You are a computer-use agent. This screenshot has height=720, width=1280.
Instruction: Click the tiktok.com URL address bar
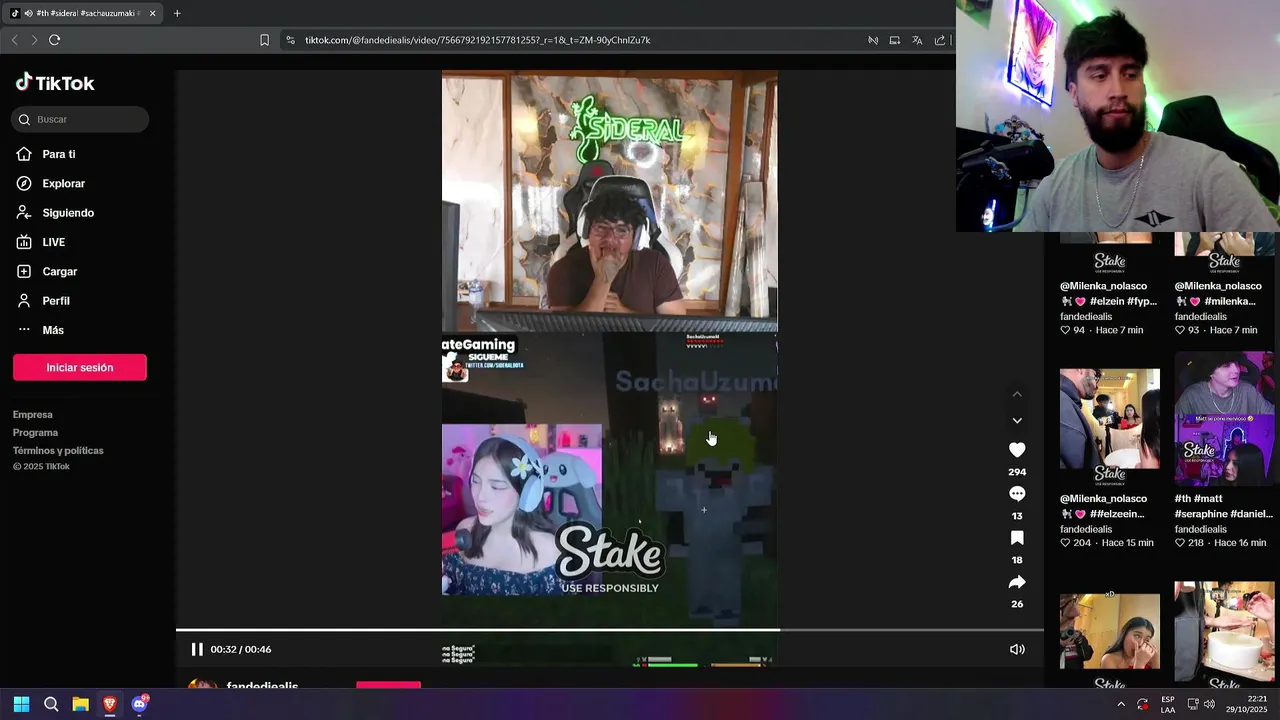tap(477, 40)
